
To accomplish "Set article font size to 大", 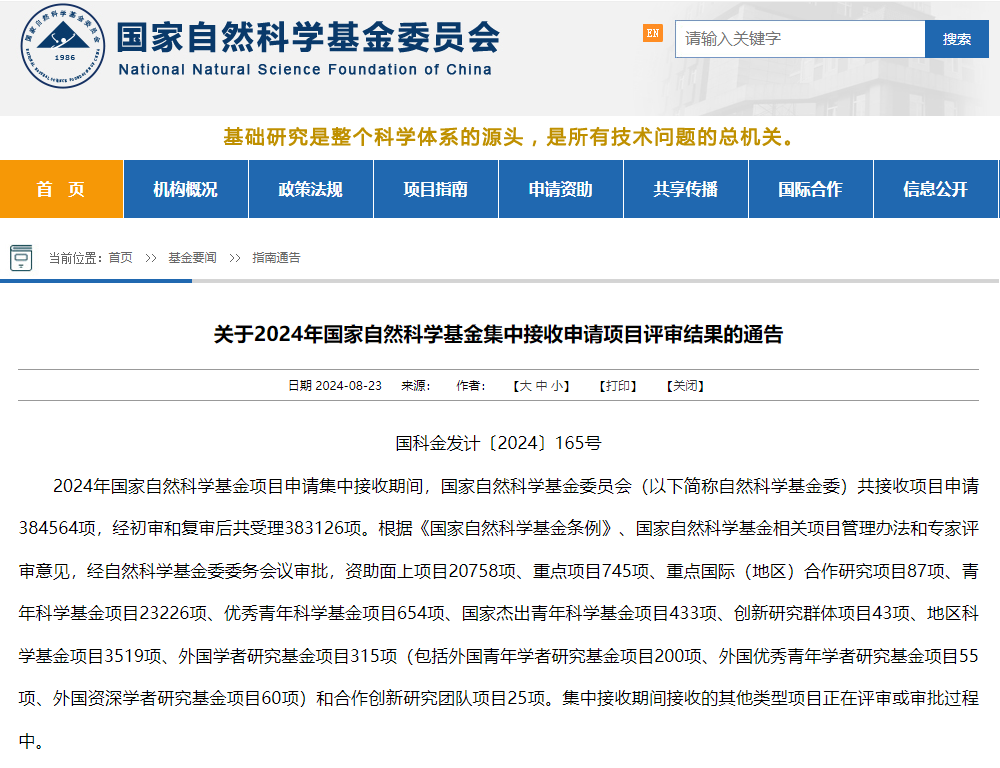I will coord(525,386).
